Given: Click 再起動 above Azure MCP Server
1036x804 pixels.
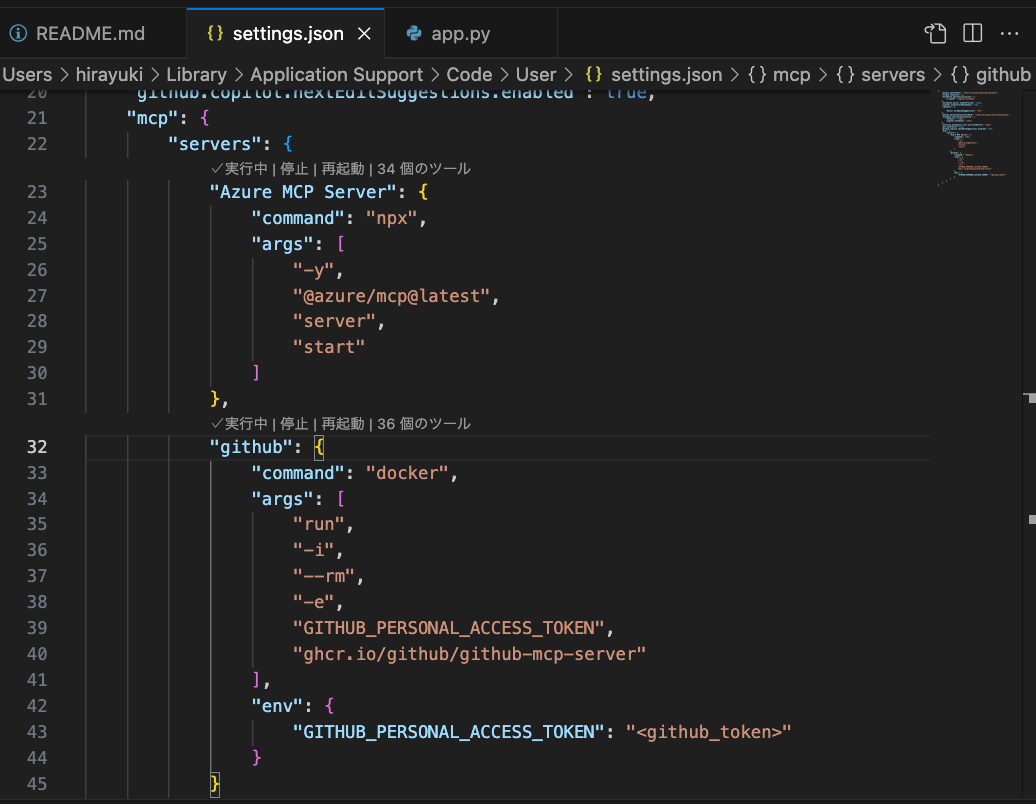Looking at the screenshot, I should click(x=342, y=168).
